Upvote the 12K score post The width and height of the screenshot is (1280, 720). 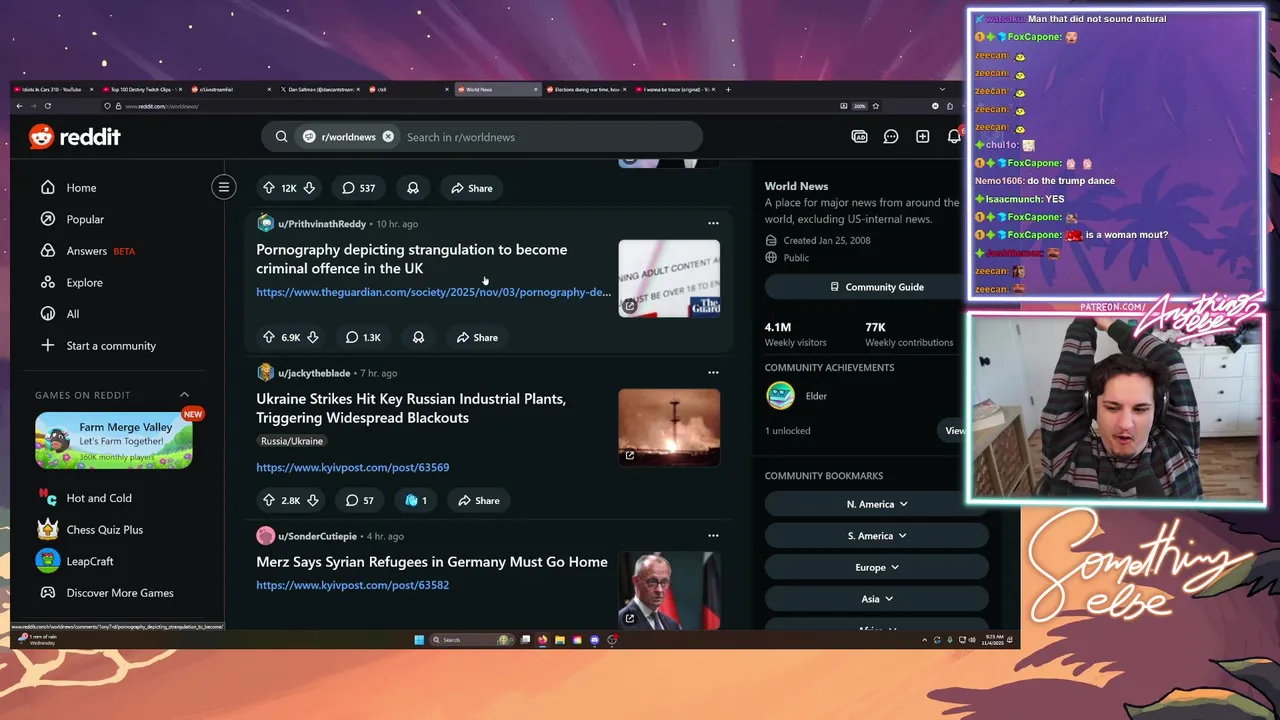(268, 188)
